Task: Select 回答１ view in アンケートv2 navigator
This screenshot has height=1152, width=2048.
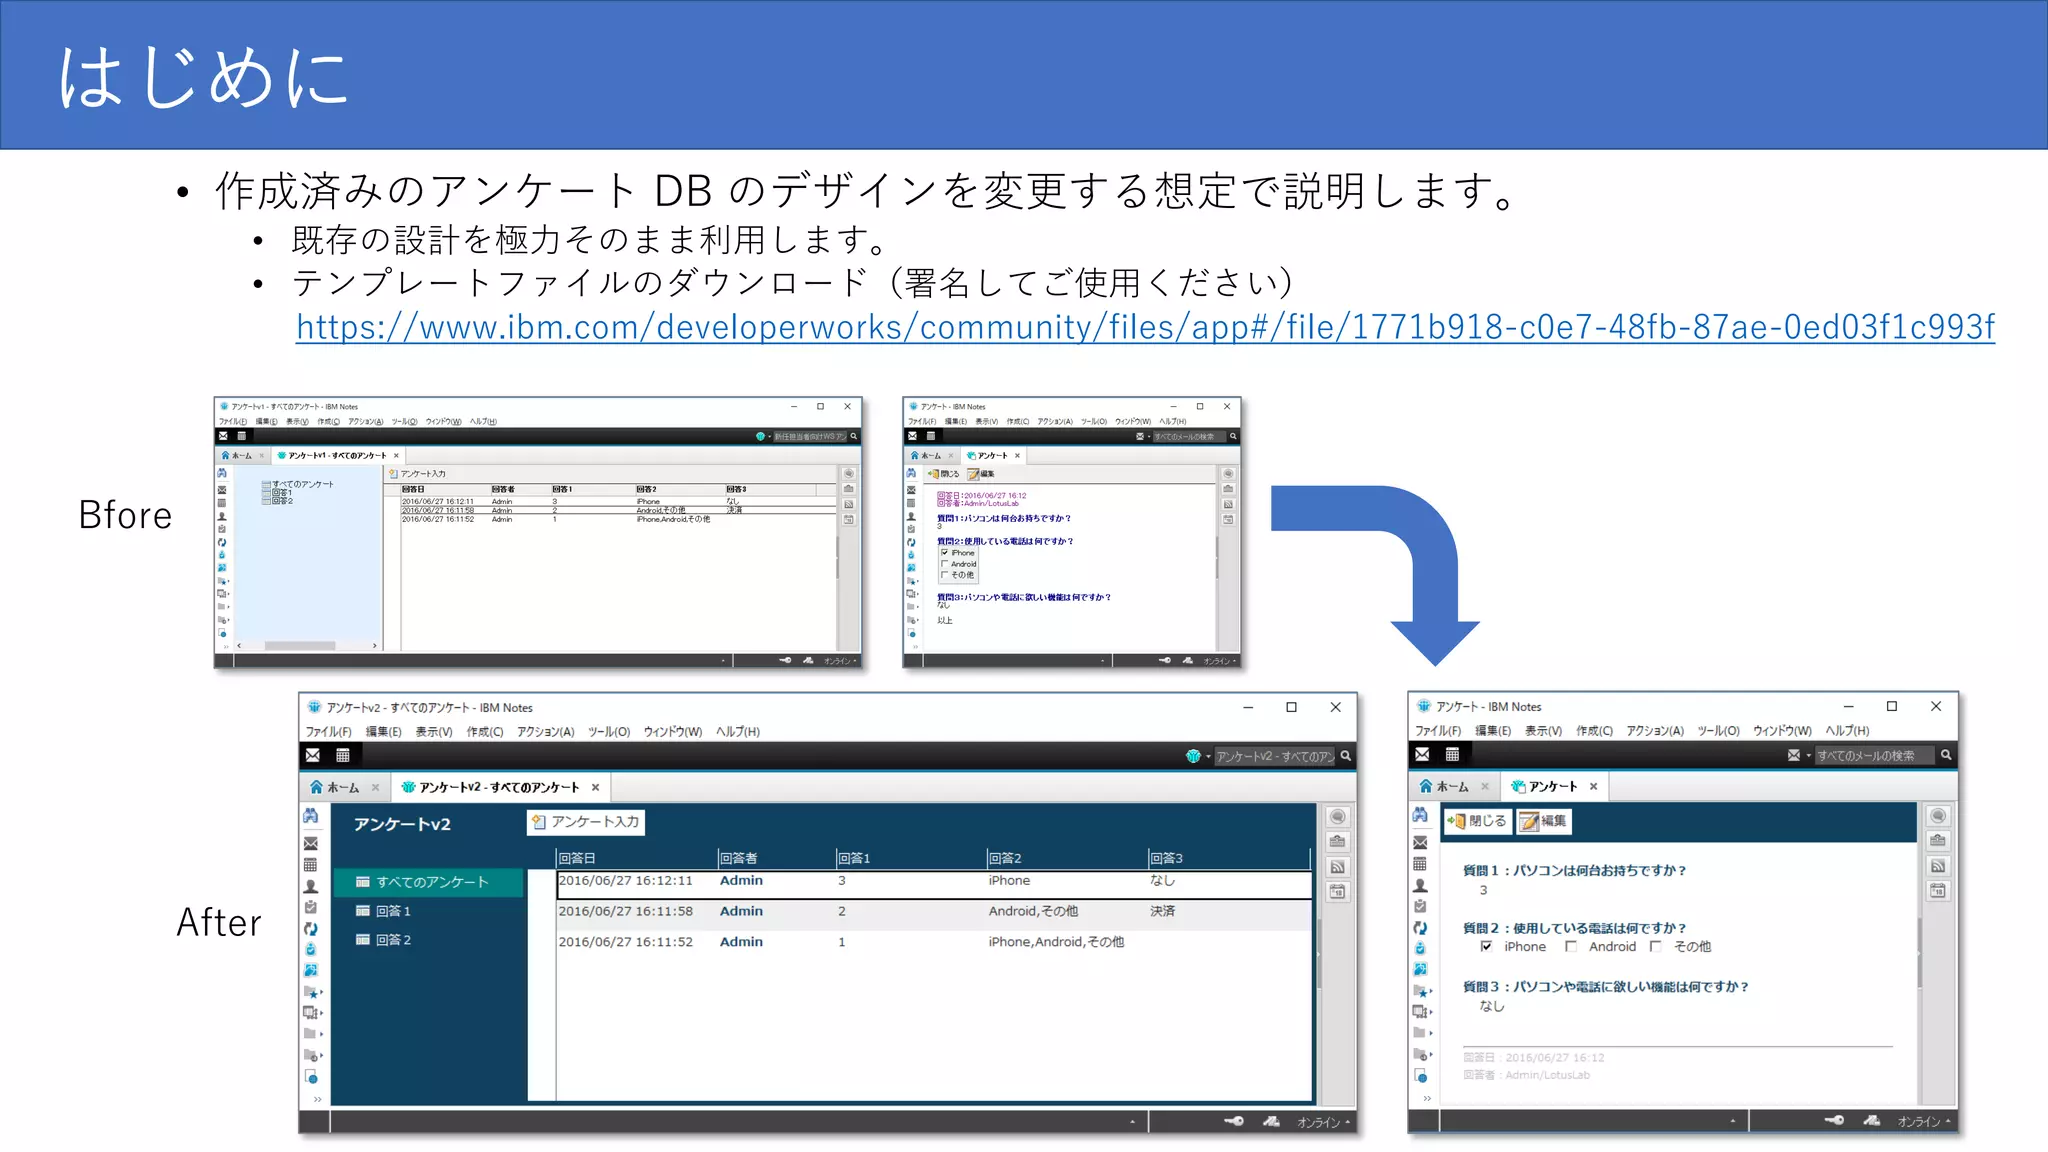Action: point(383,911)
